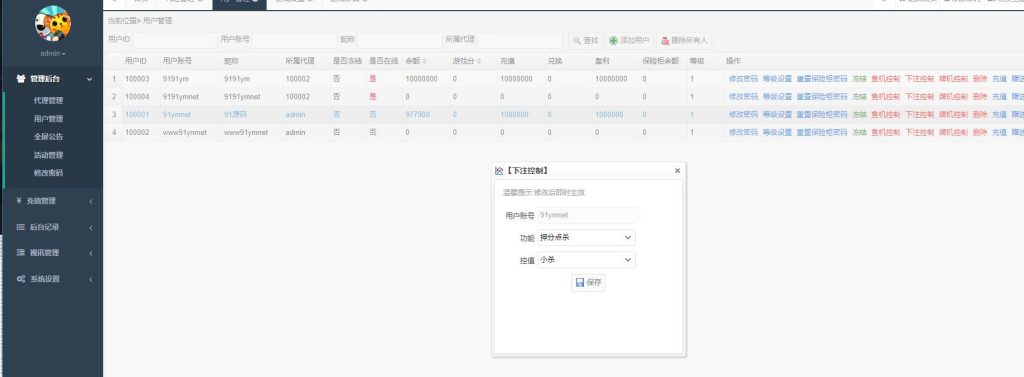1024x377 pixels.
Task: Open the 功能 dropdown in 下注控制 dialog
Action: 586,238
